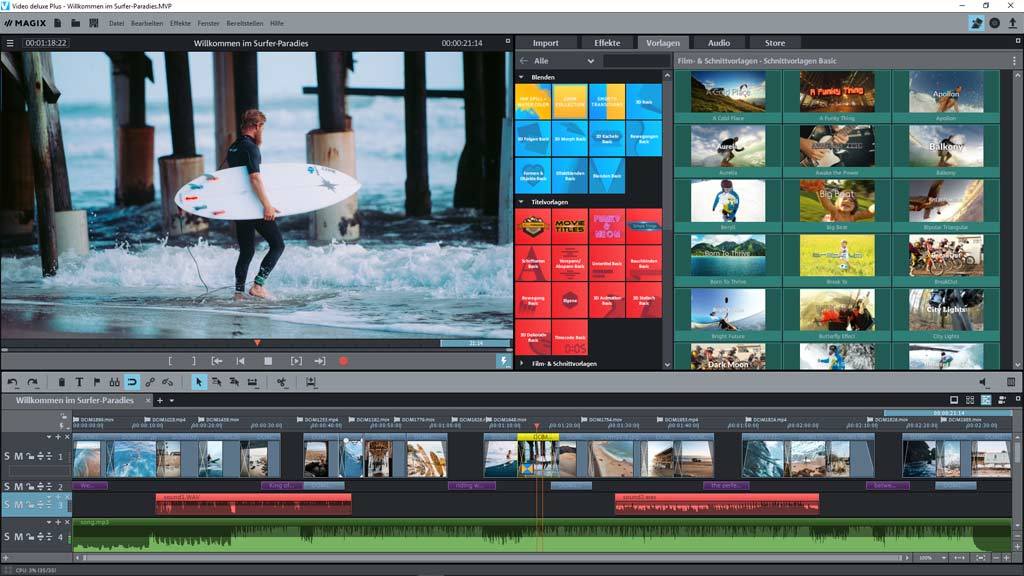Viewport: 1024px width, 576px height.
Task: Open the Bereitstellen menu
Action: point(245,24)
